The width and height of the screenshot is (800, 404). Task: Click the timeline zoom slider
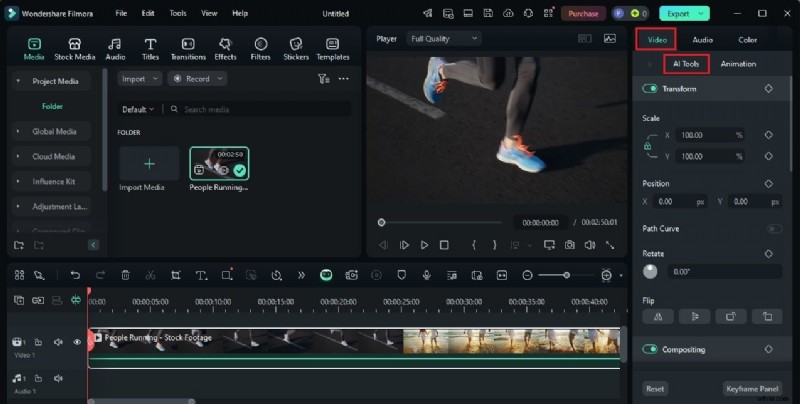[x=567, y=275]
